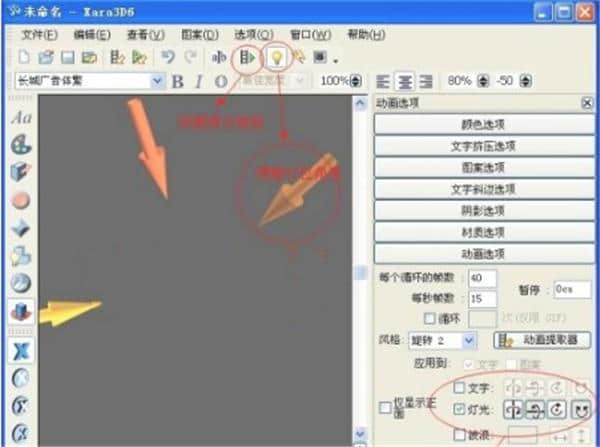Click the align left icon
The width and height of the screenshot is (600, 447).
[383, 81]
